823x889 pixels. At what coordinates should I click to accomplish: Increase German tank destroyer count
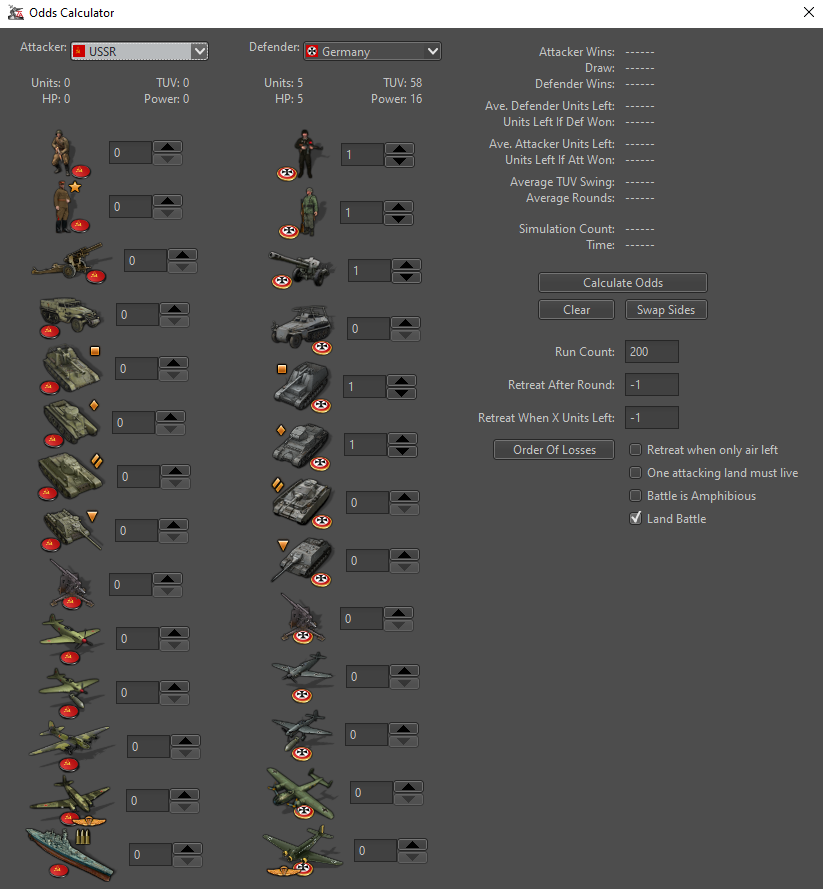(x=404, y=554)
